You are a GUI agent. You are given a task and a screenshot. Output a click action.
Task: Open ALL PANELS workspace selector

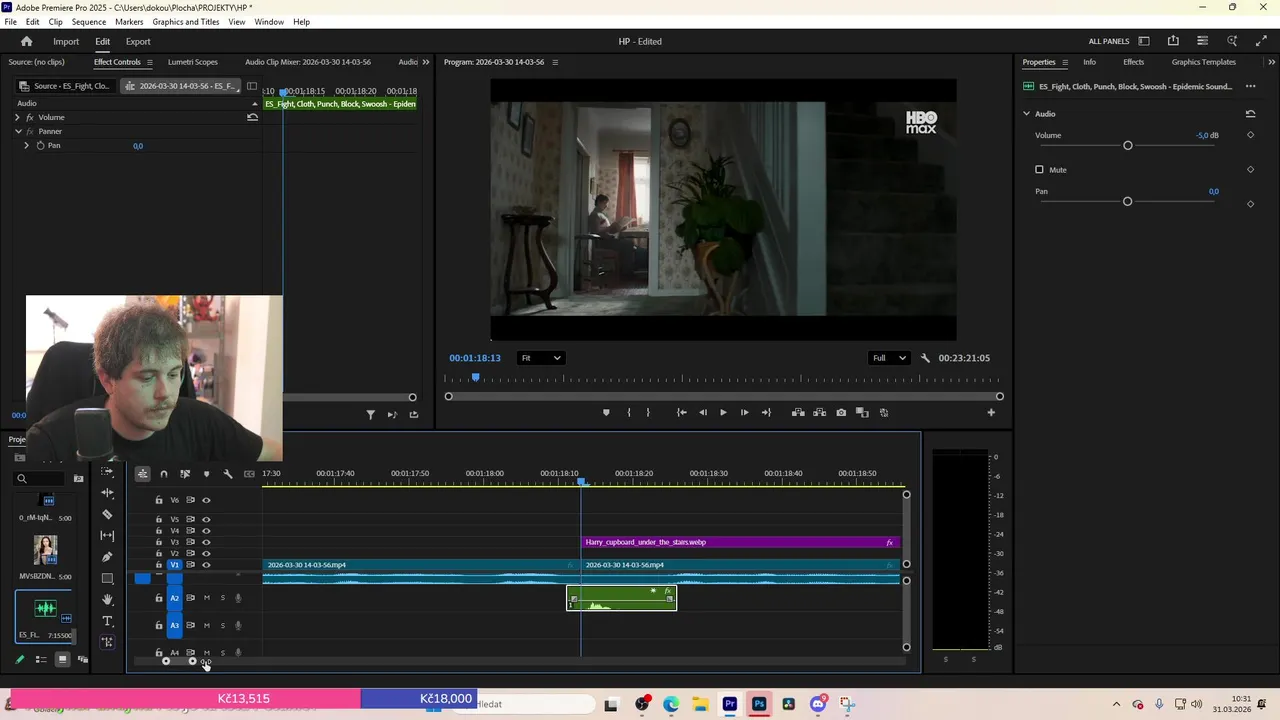coord(1110,41)
